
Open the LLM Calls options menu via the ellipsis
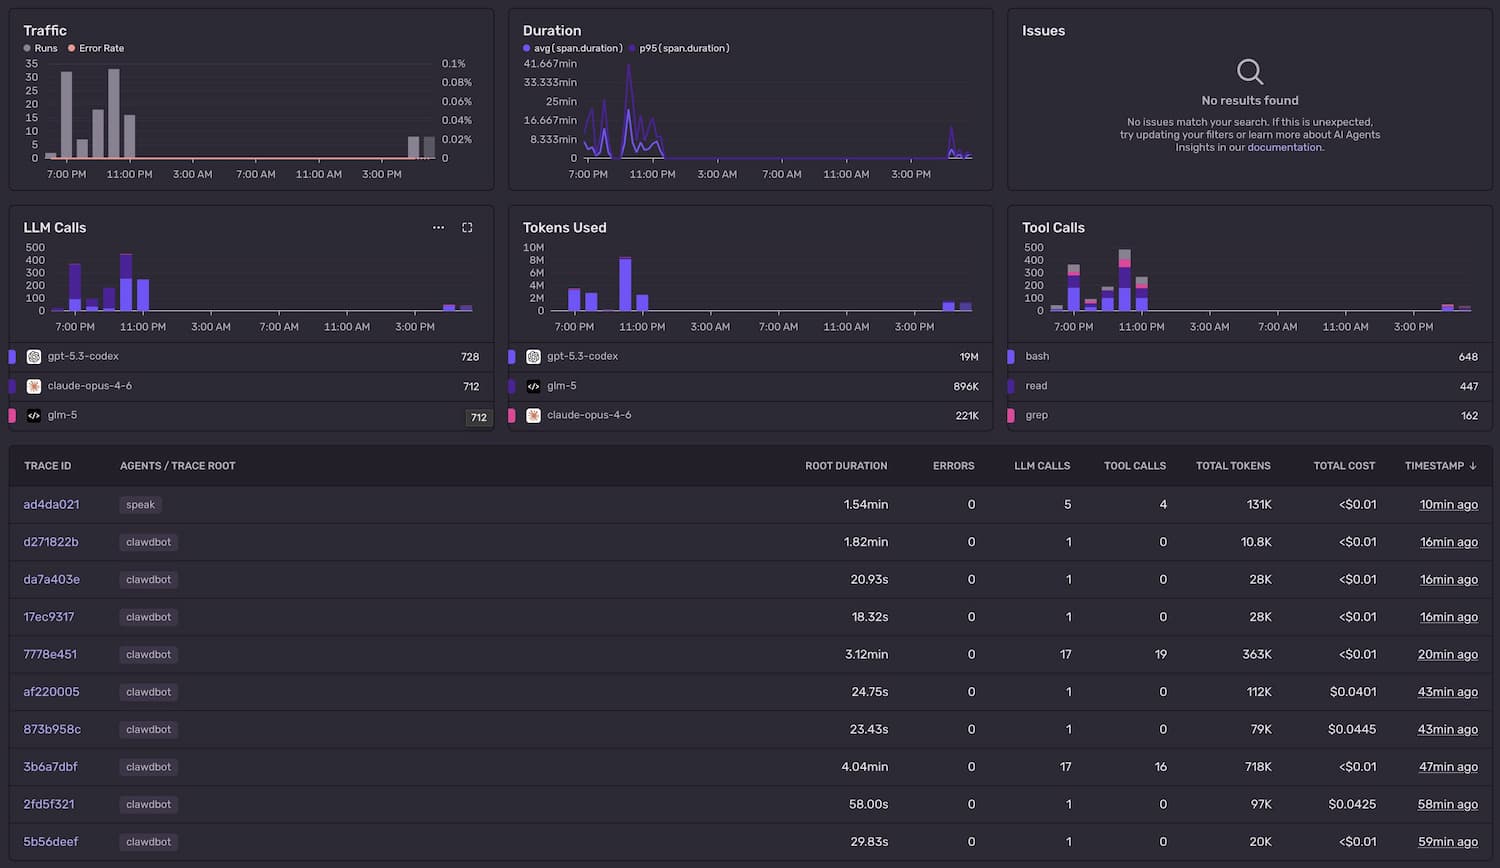point(438,227)
